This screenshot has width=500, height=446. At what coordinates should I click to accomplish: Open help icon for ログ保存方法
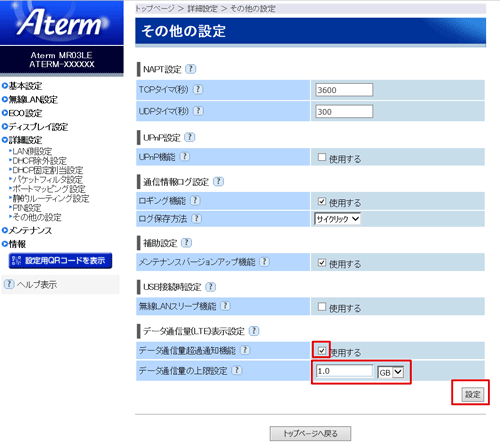[197, 218]
